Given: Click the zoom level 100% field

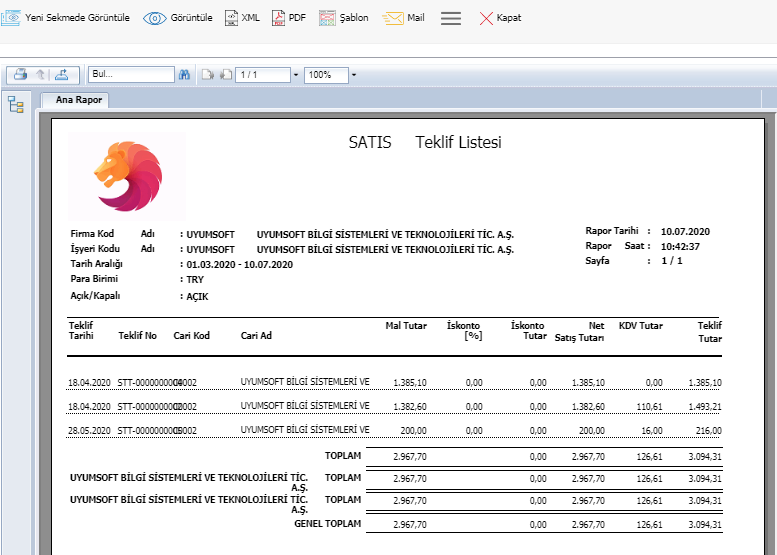Looking at the screenshot, I should coord(325,75).
